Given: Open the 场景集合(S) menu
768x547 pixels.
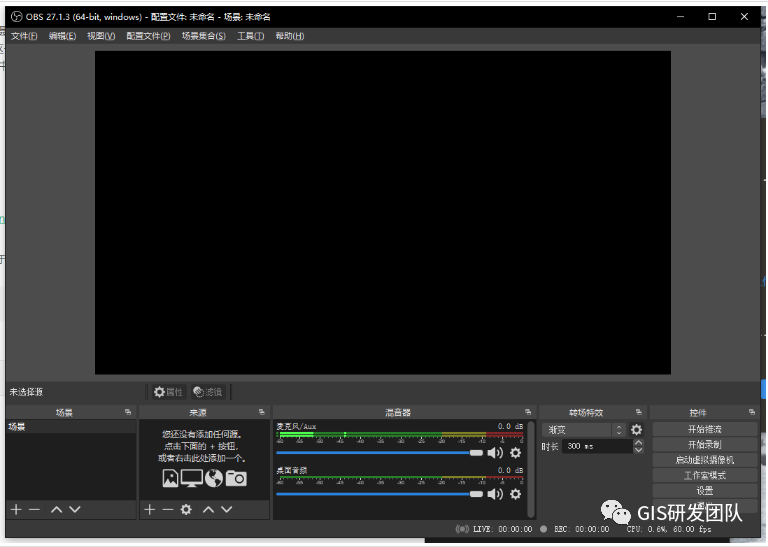Looking at the screenshot, I should coord(204,36).
